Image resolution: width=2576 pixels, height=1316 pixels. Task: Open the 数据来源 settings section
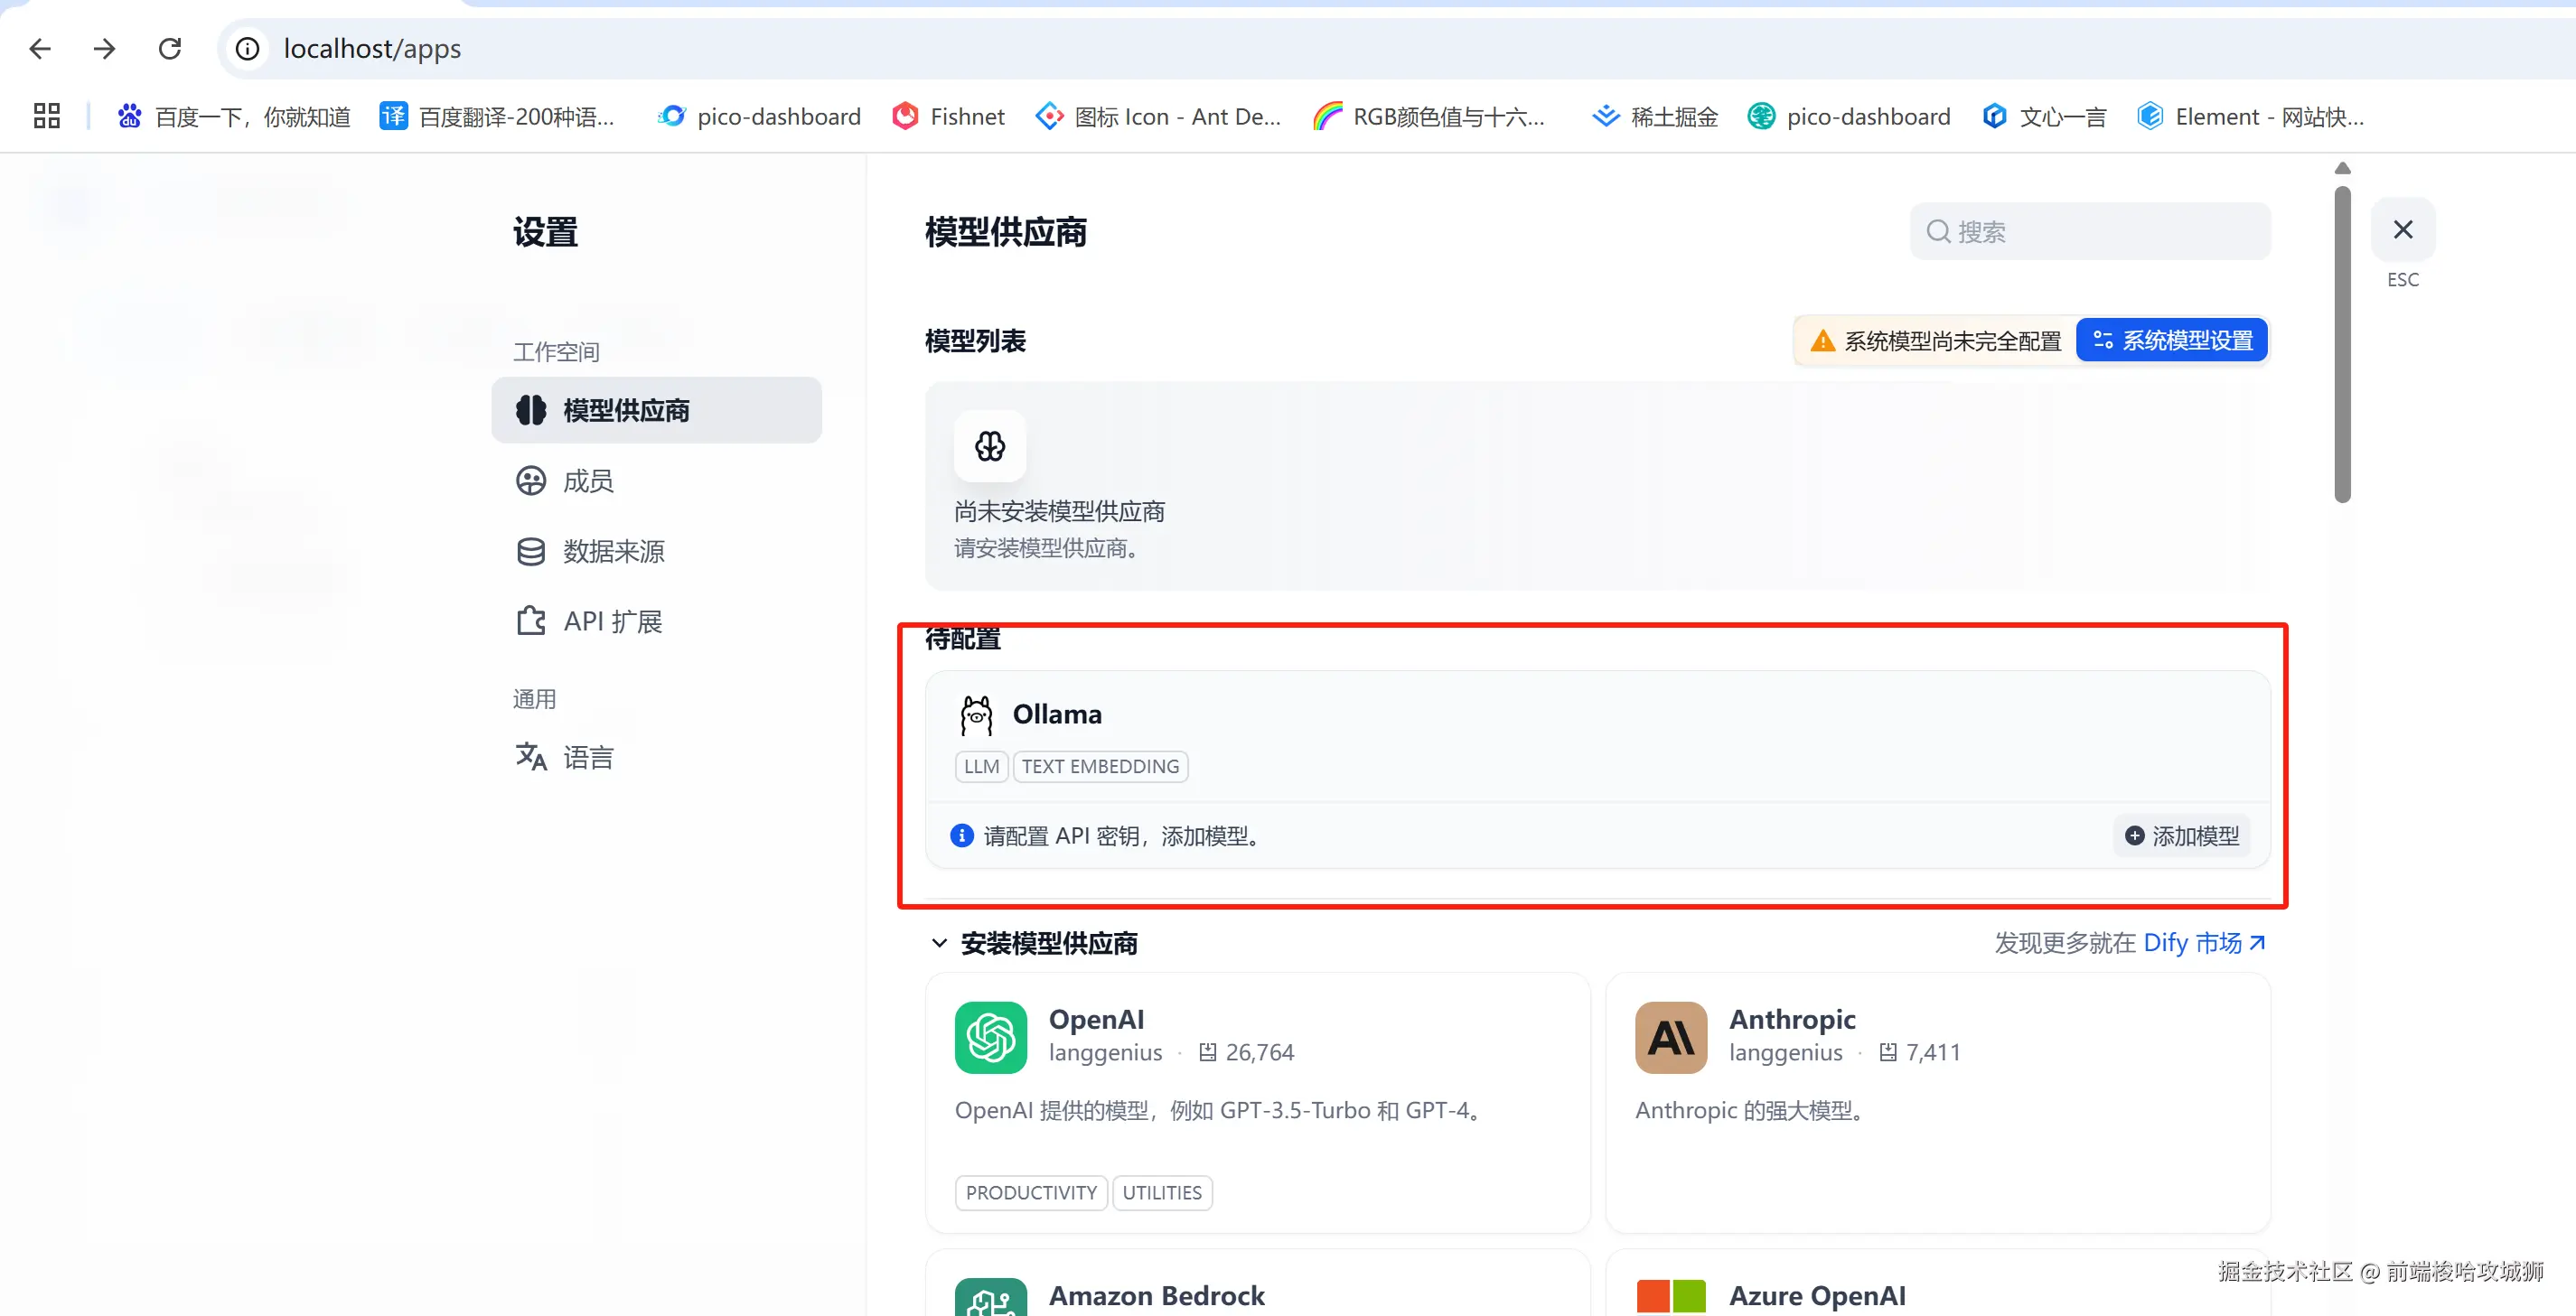click(x=612, y=551)
